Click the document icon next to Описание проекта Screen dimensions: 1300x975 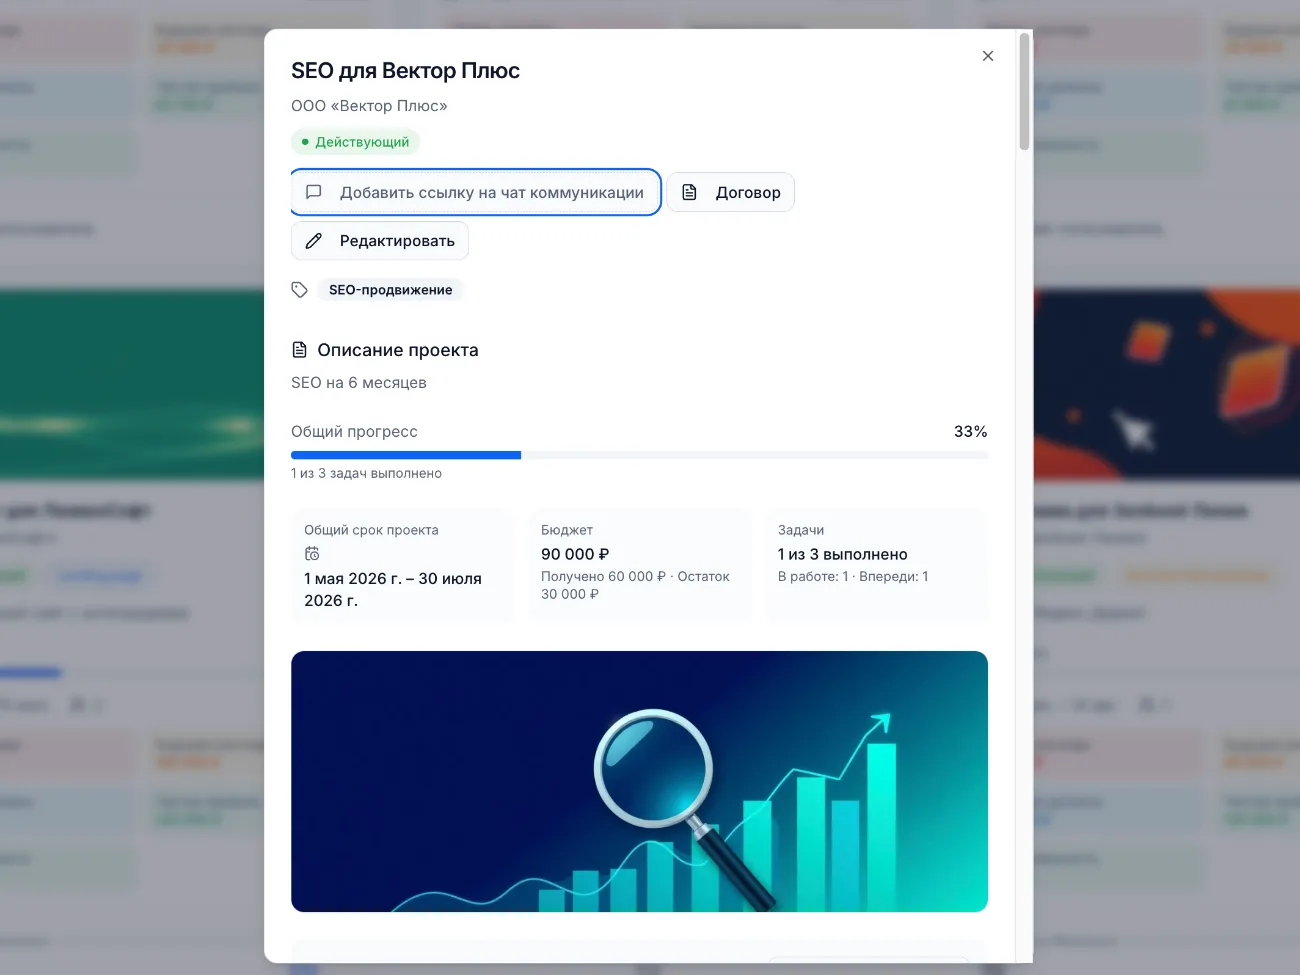pos(299,350)
